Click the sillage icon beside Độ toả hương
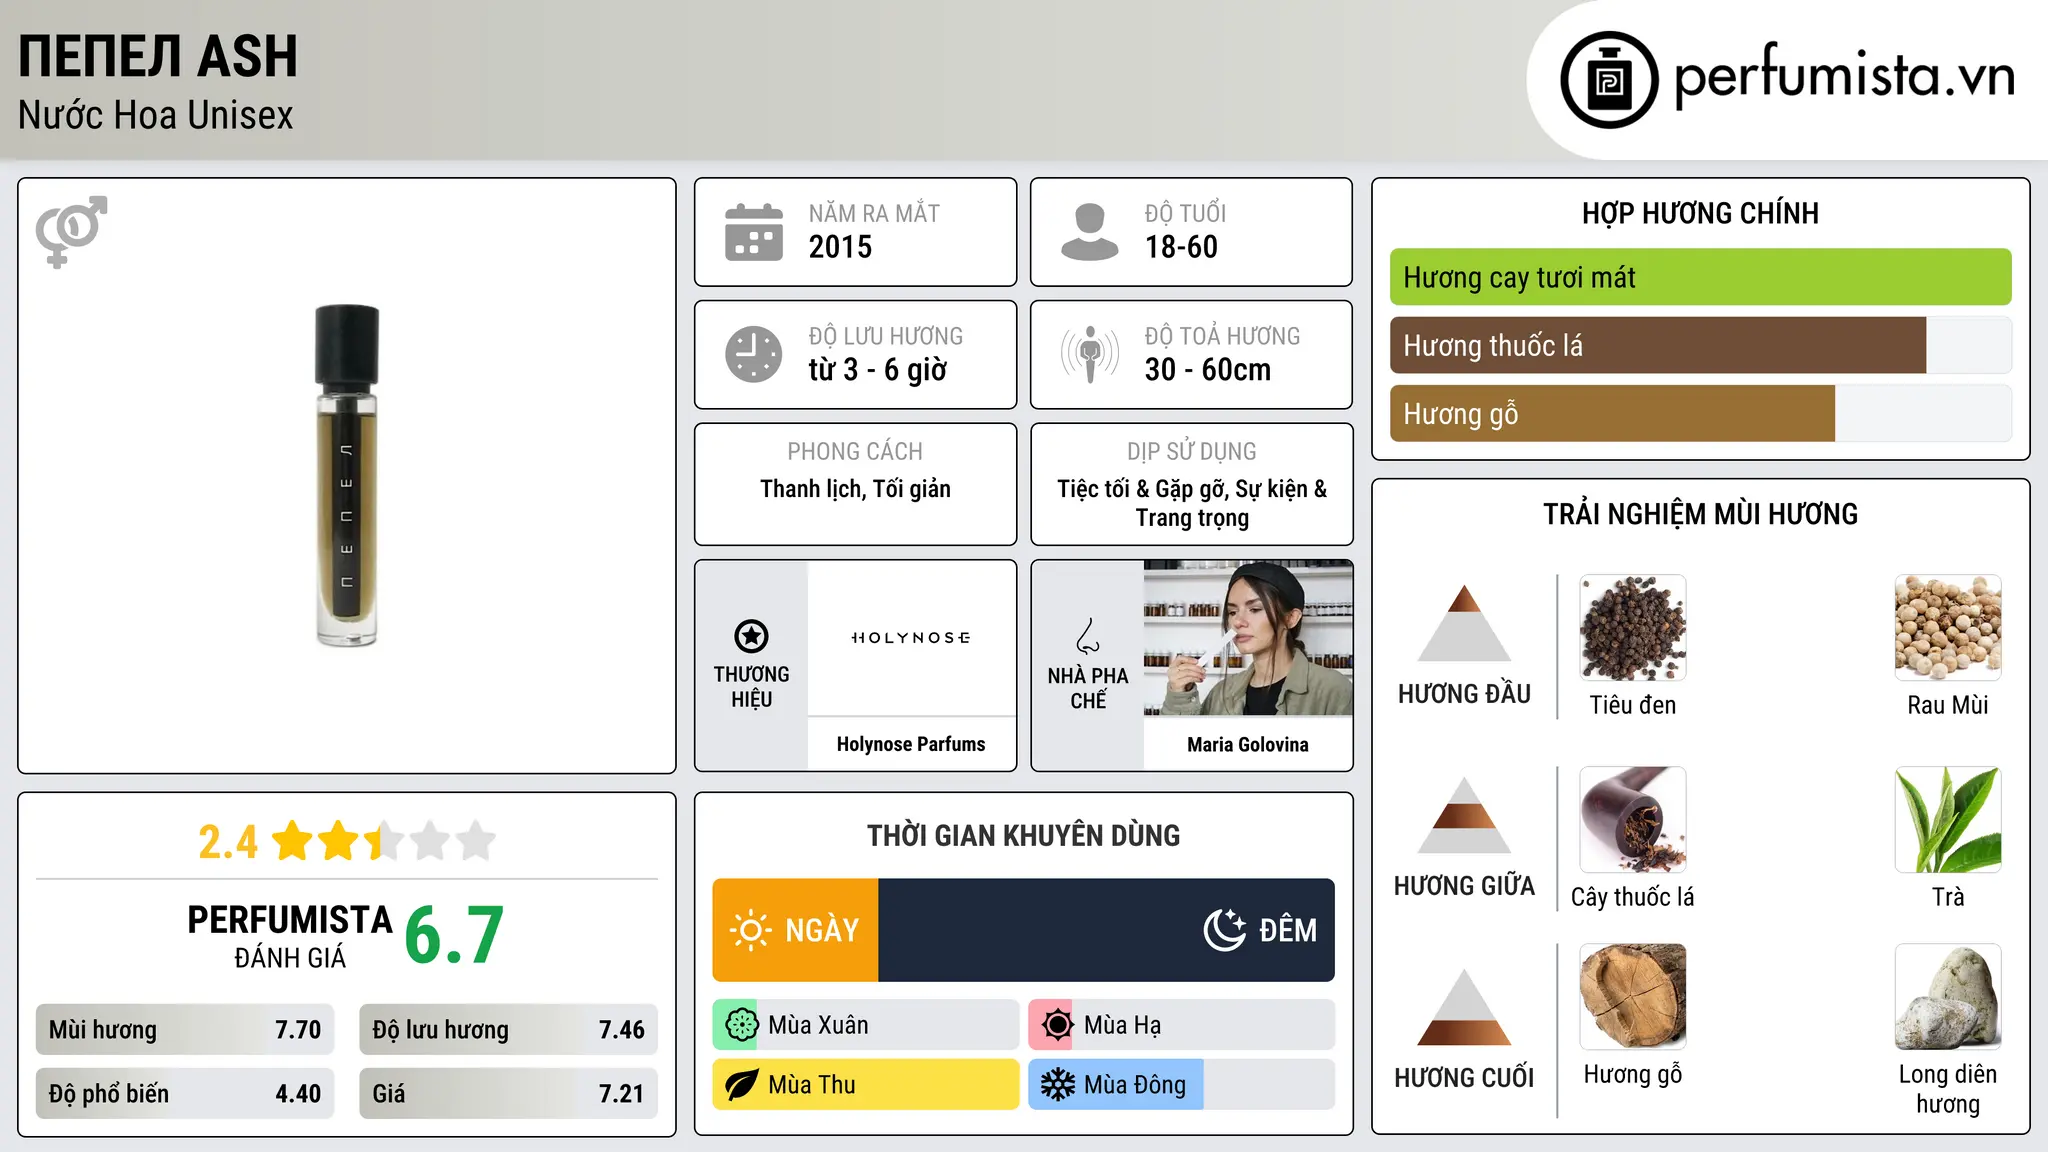Screen dimensions: 2048x1152 [x=1090, y=354]
